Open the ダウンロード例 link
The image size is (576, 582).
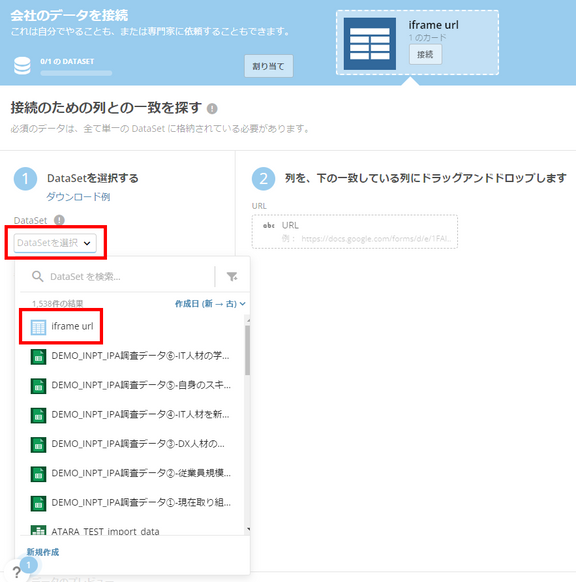(x=78, y=197)
